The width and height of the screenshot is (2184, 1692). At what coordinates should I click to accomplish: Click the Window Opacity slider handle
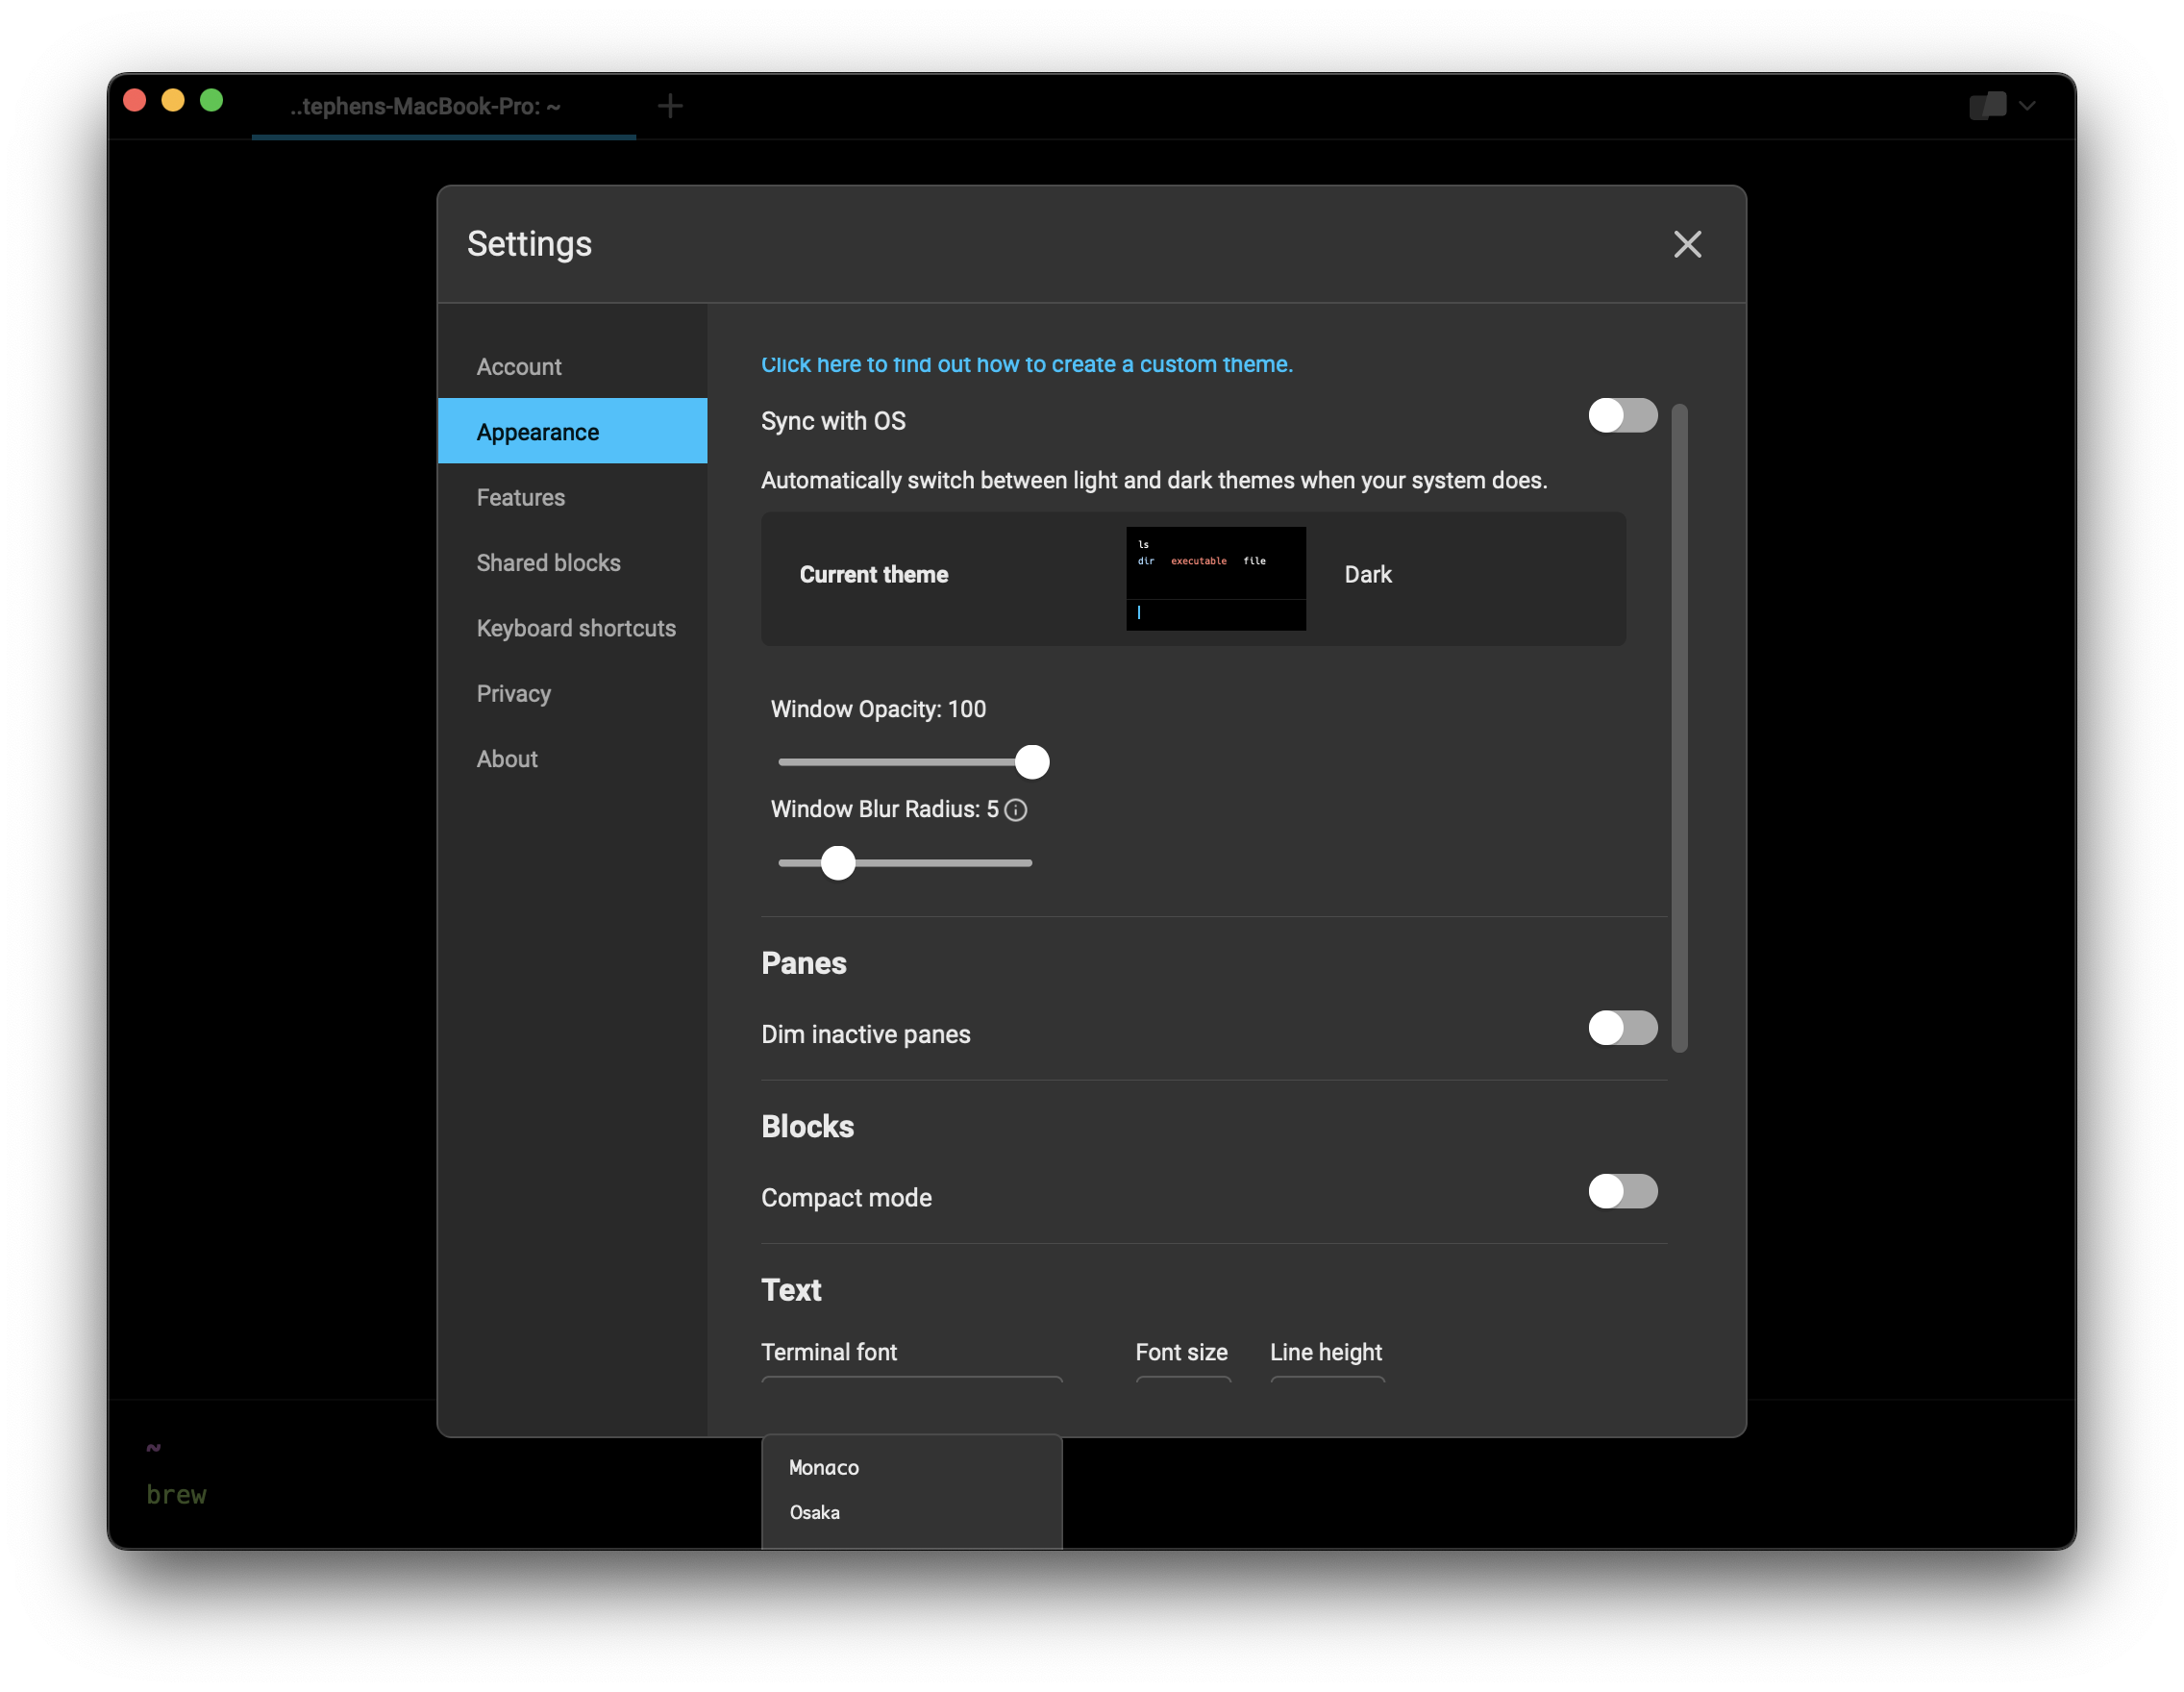click(x=1032, y=762)
